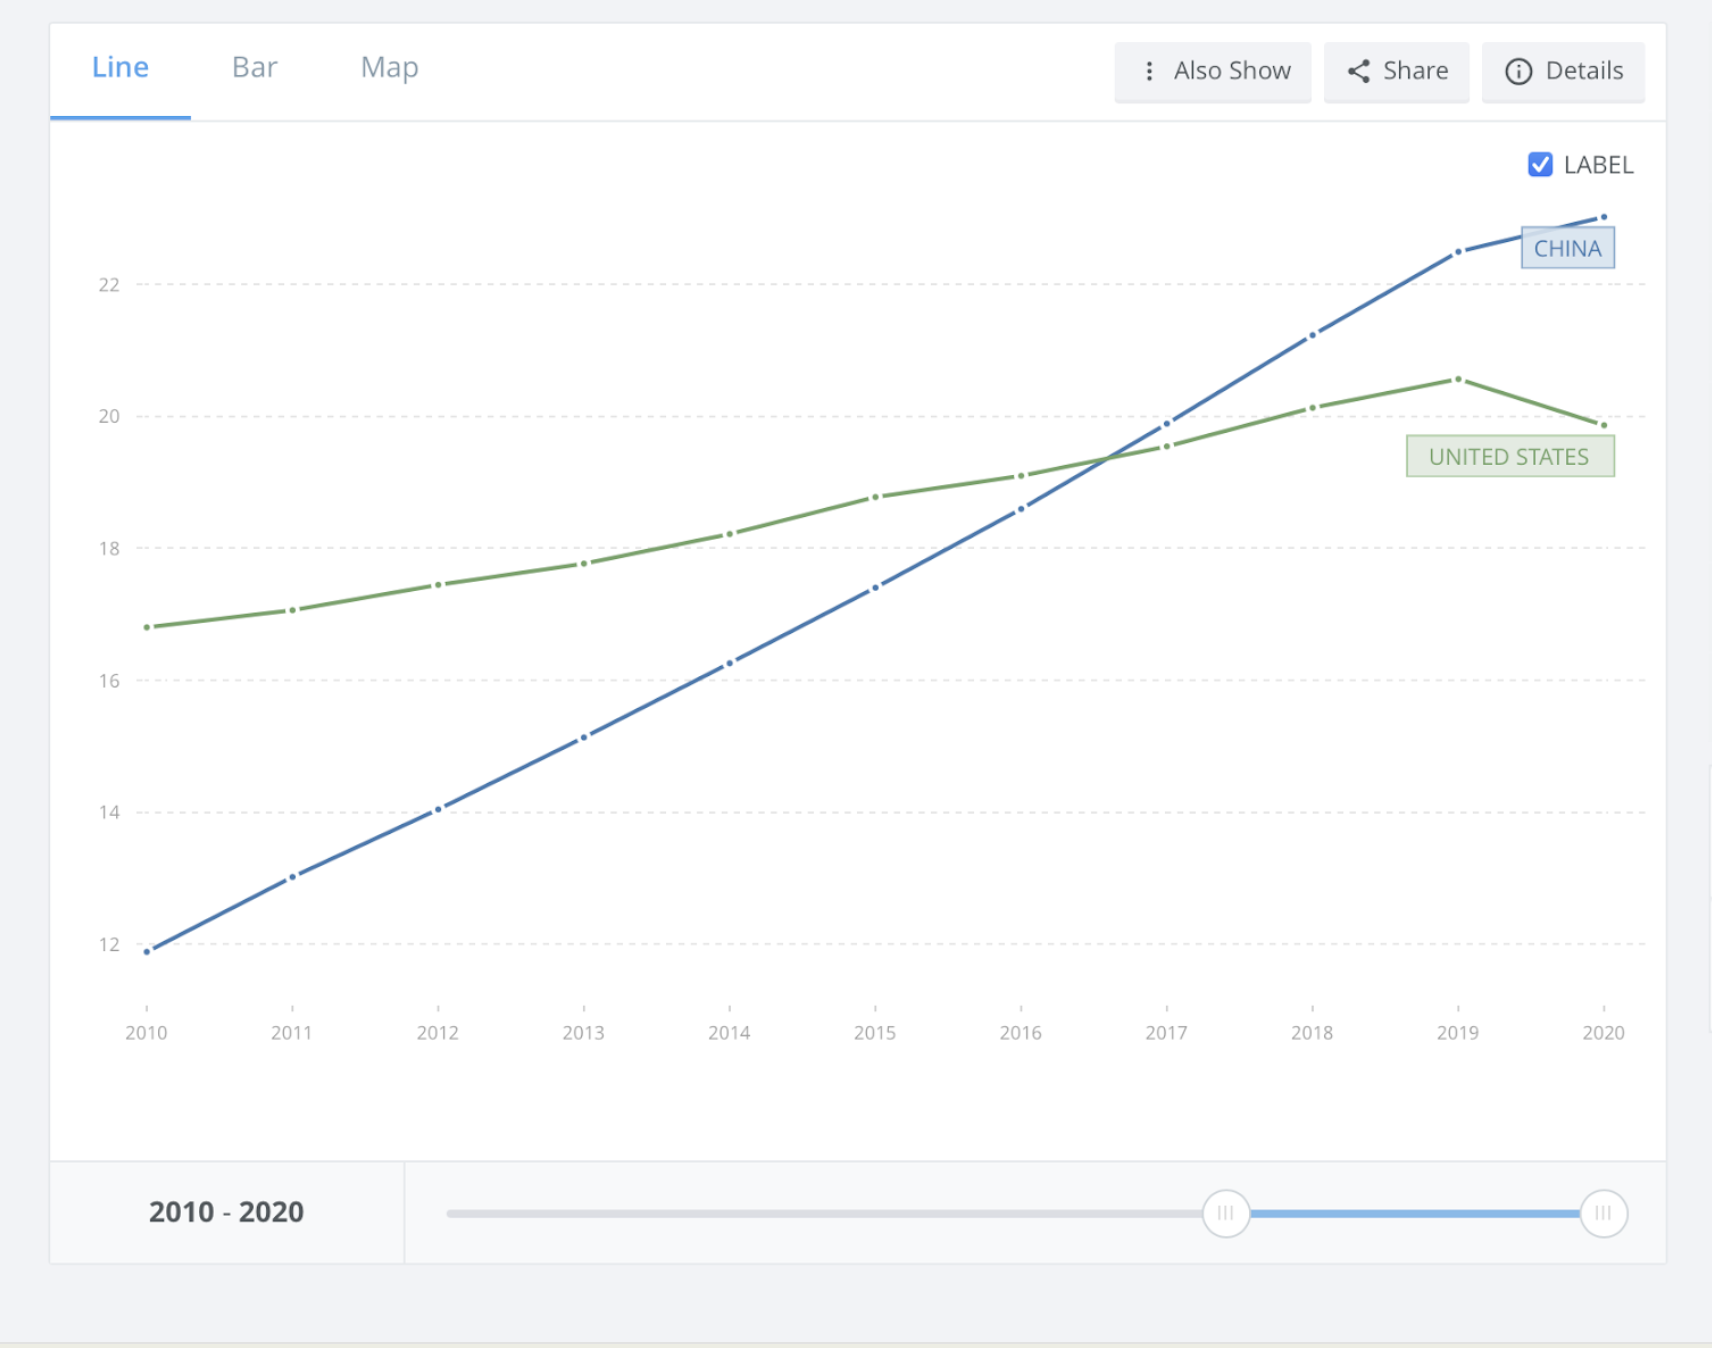Viewport: 1712px width, 1348px height.
Task: Click the blue selected range of the year slider
Action: (1414, 1213)
